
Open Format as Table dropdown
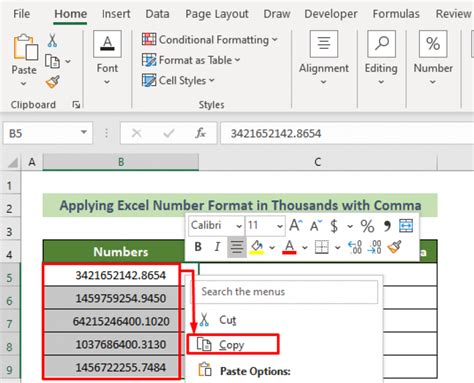click(x=237, y=60)
